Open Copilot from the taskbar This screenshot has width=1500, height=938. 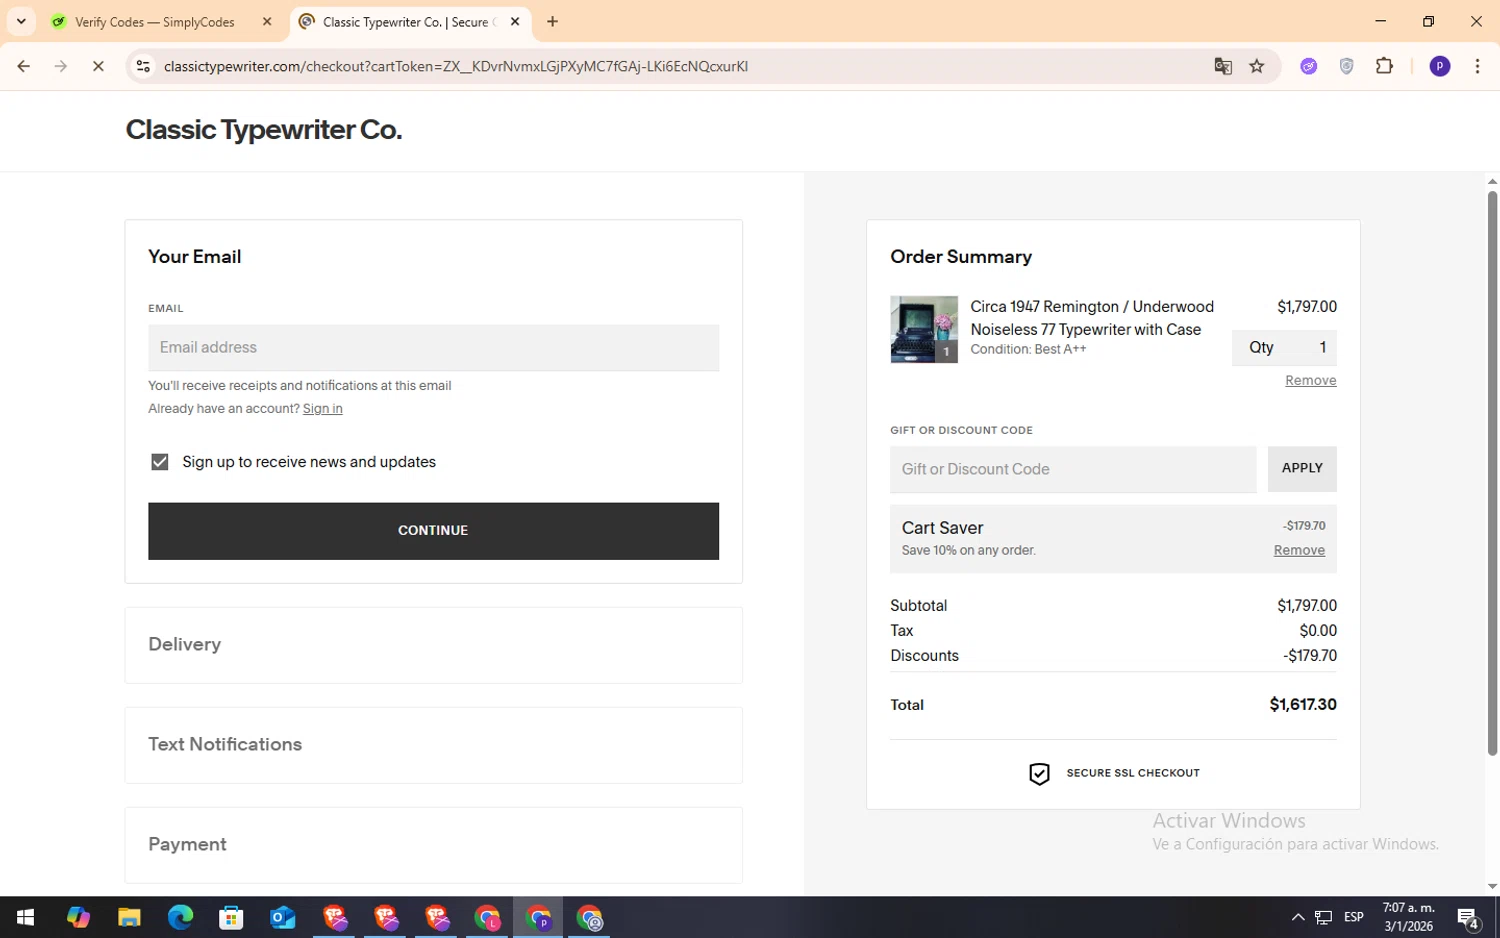pos(78,917)
